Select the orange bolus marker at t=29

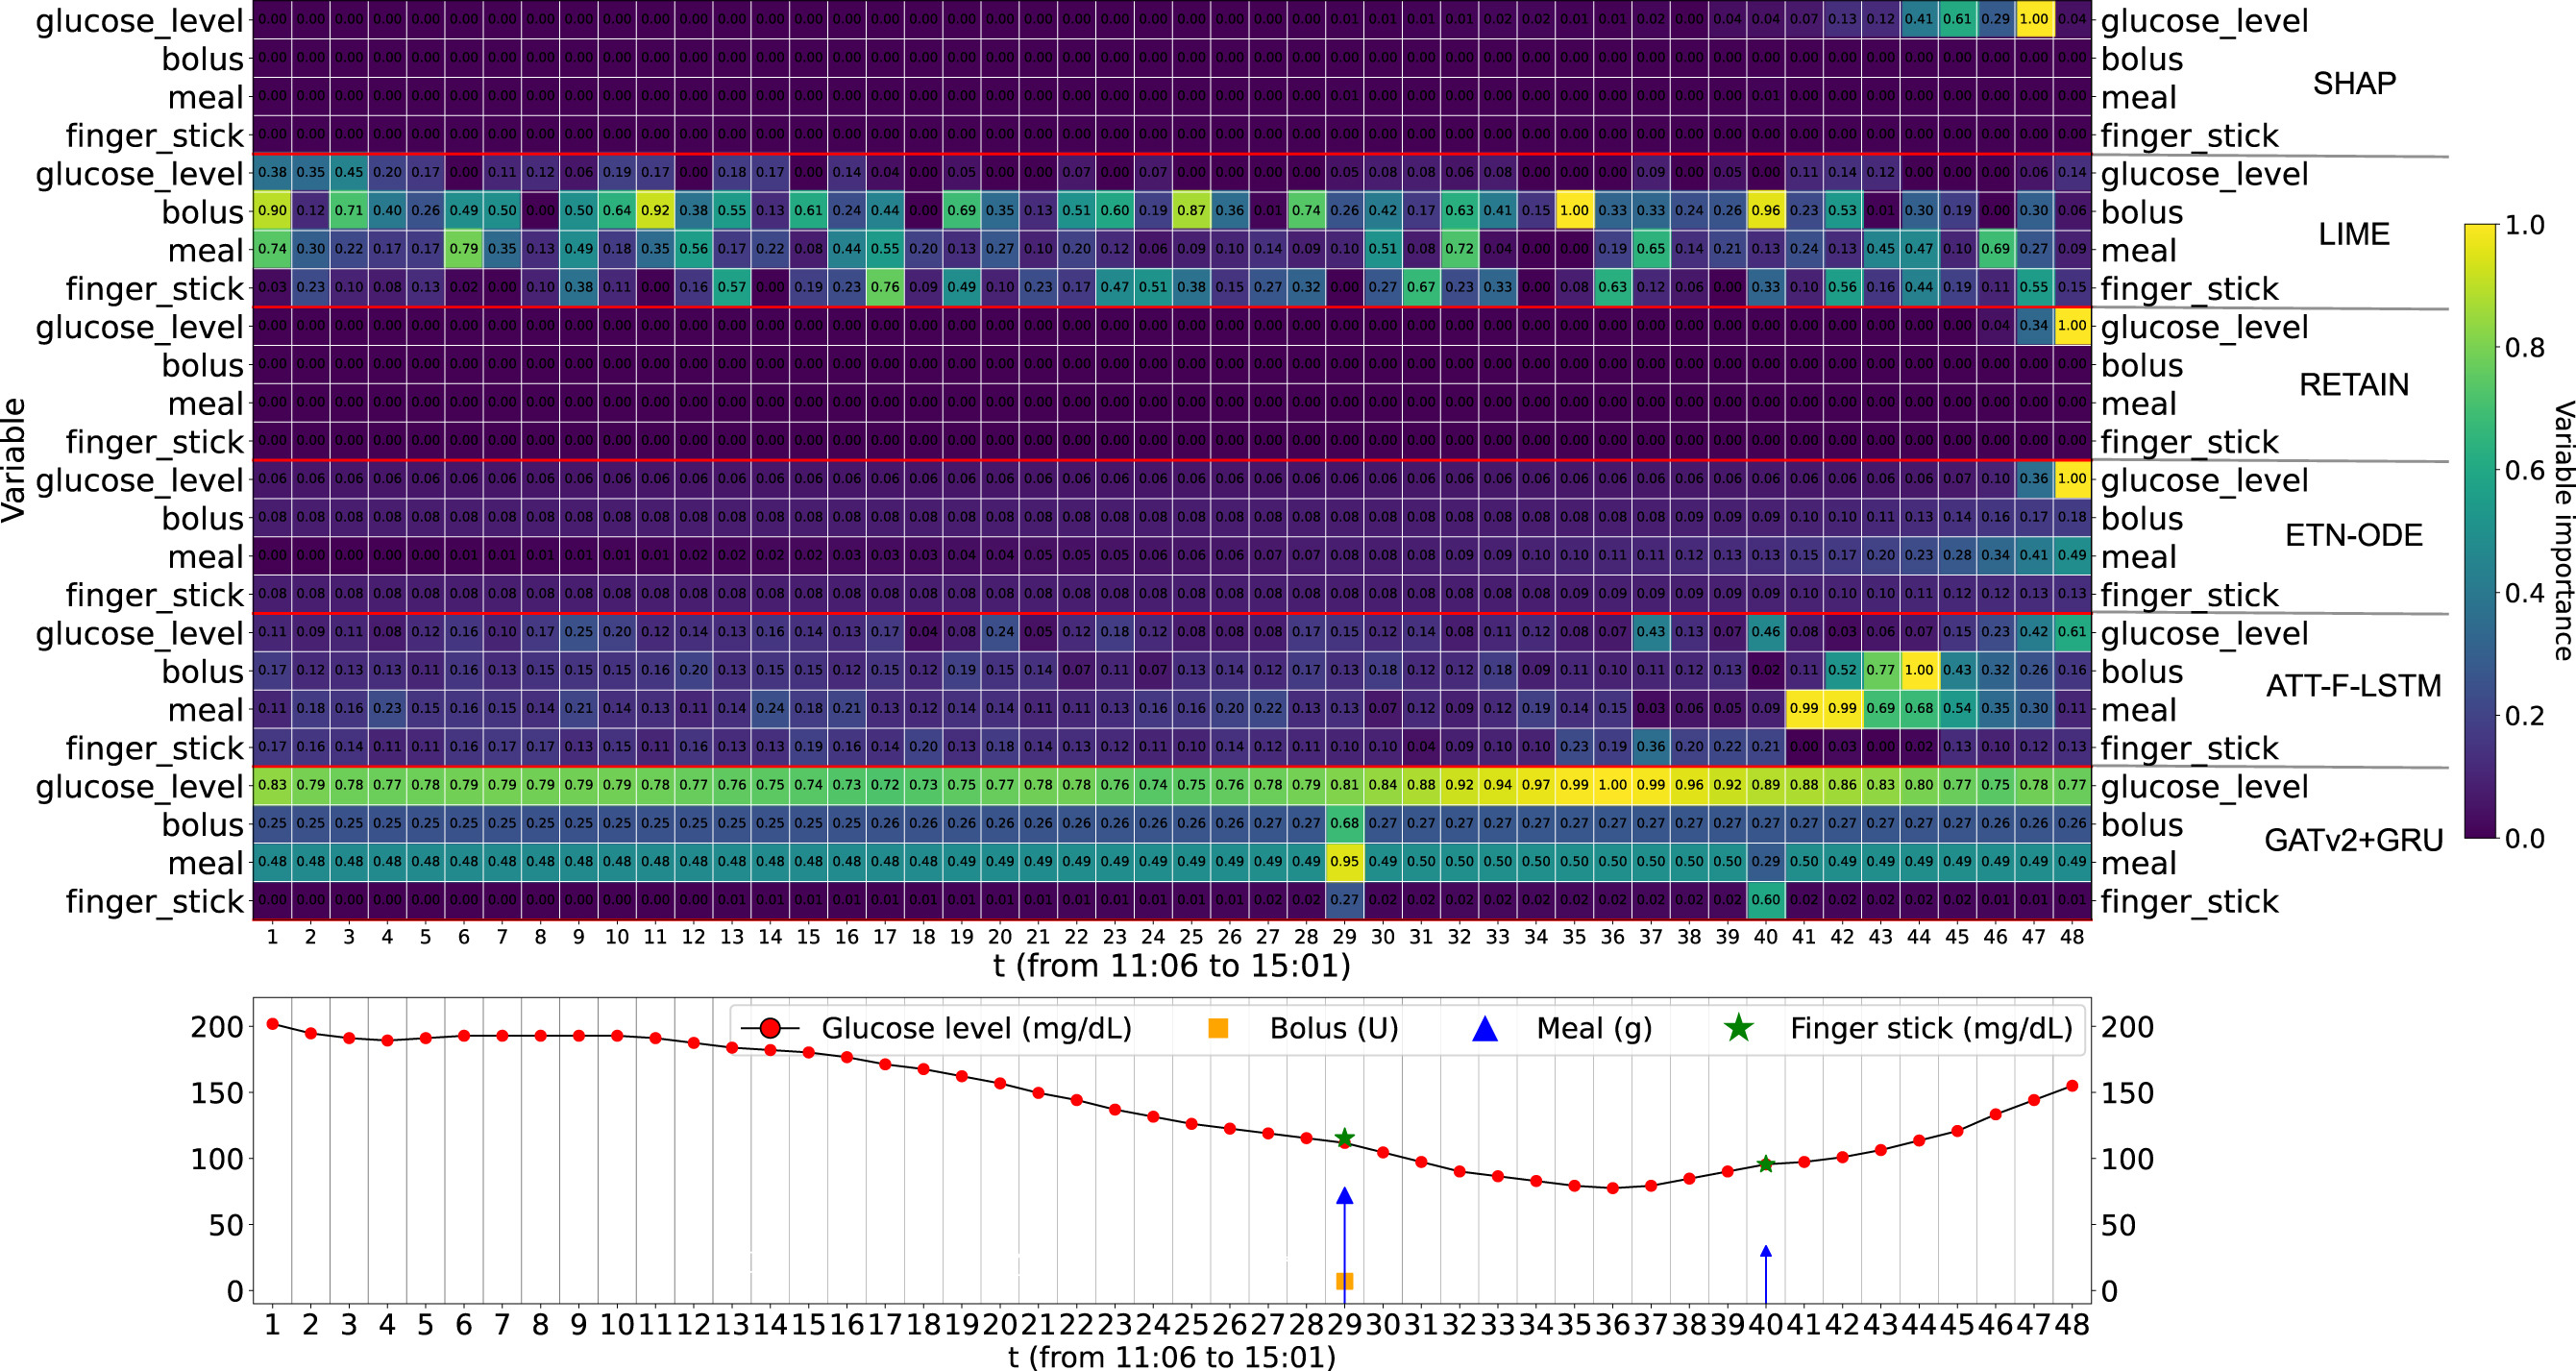[1344, 1281]
